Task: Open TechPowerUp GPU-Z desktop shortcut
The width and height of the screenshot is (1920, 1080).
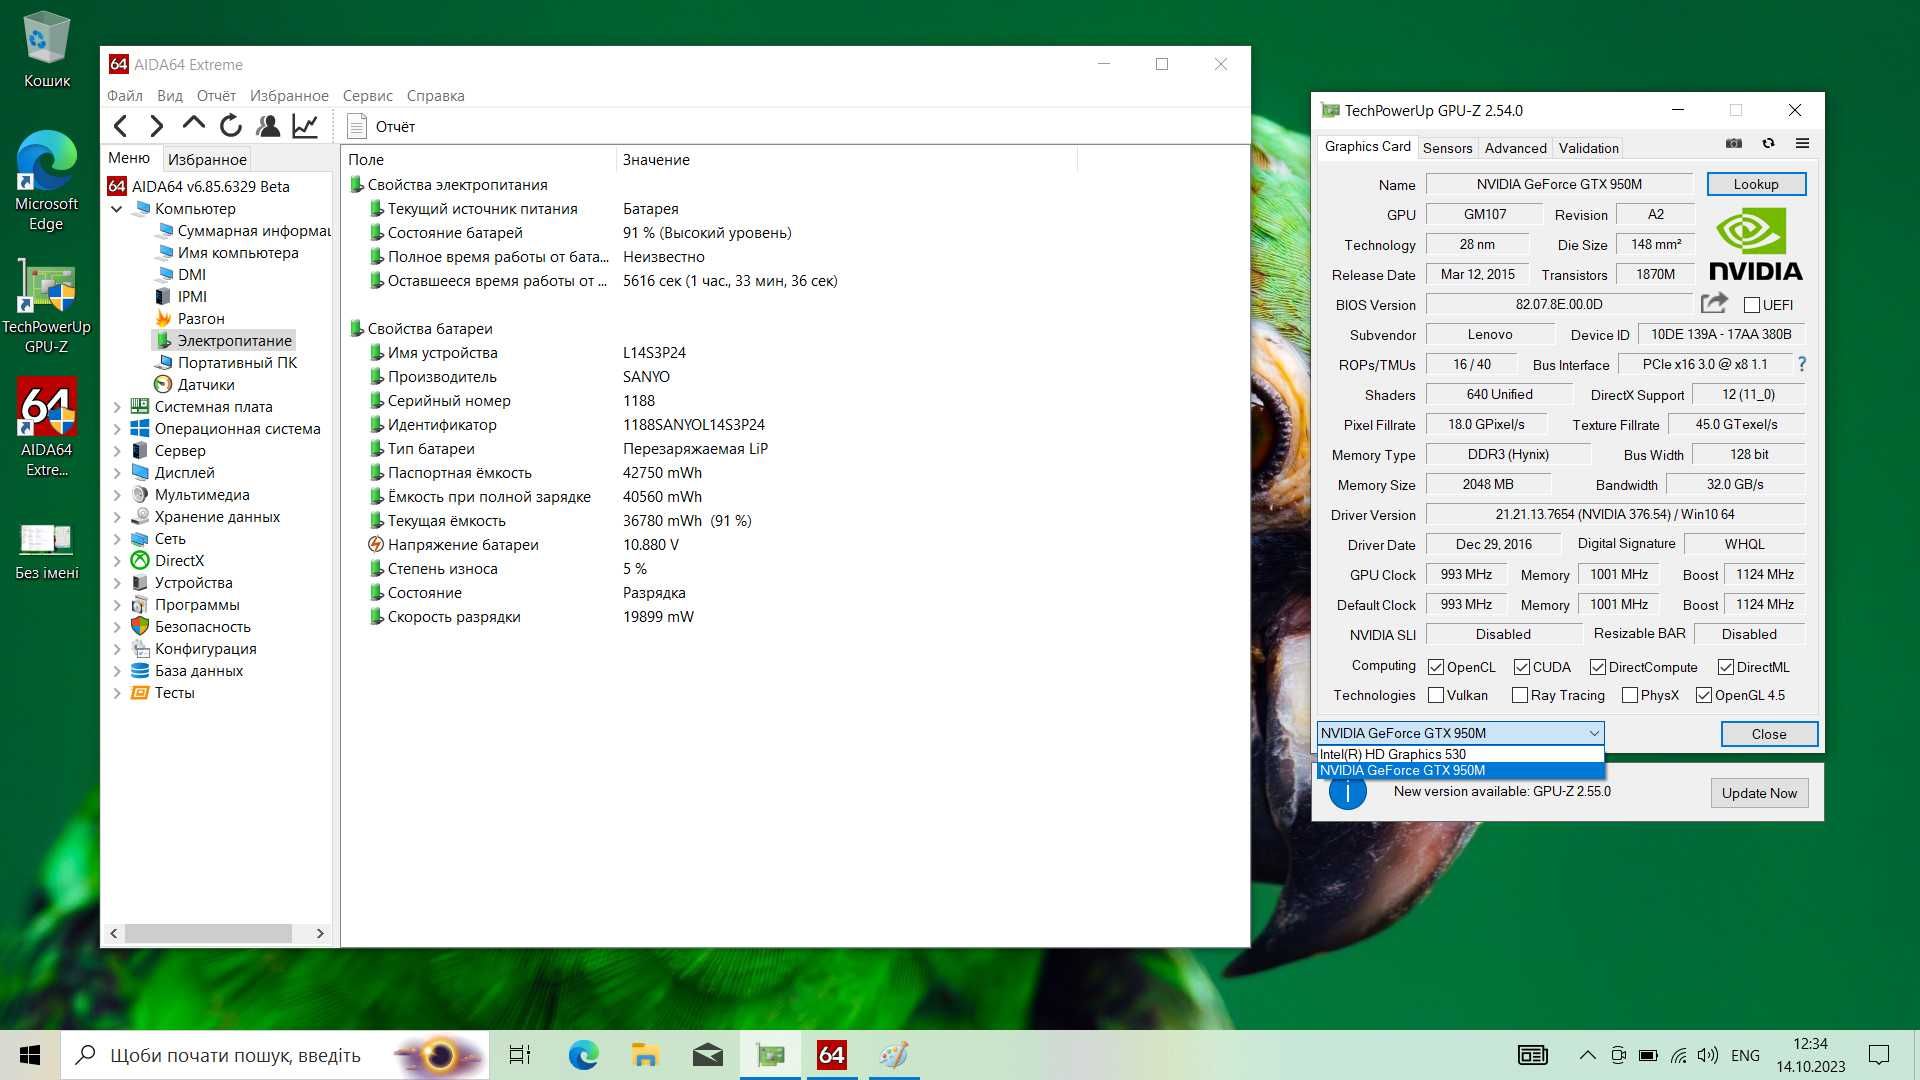Action: 46,307
